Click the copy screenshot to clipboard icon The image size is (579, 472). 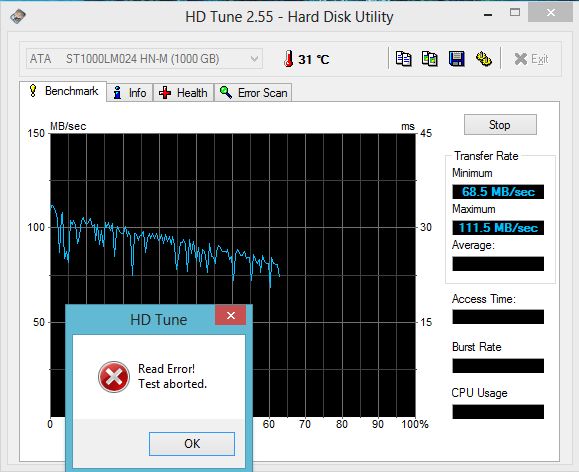[430, 59]
